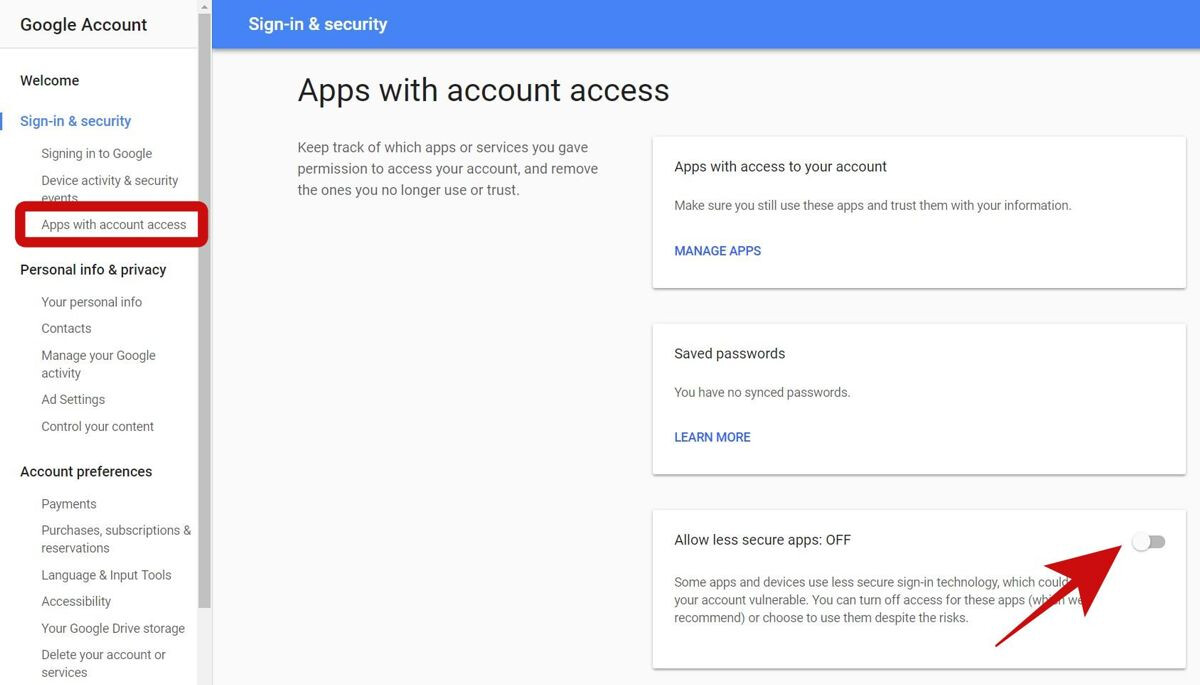Go to the Welcome page

click(x=49, y=81)
